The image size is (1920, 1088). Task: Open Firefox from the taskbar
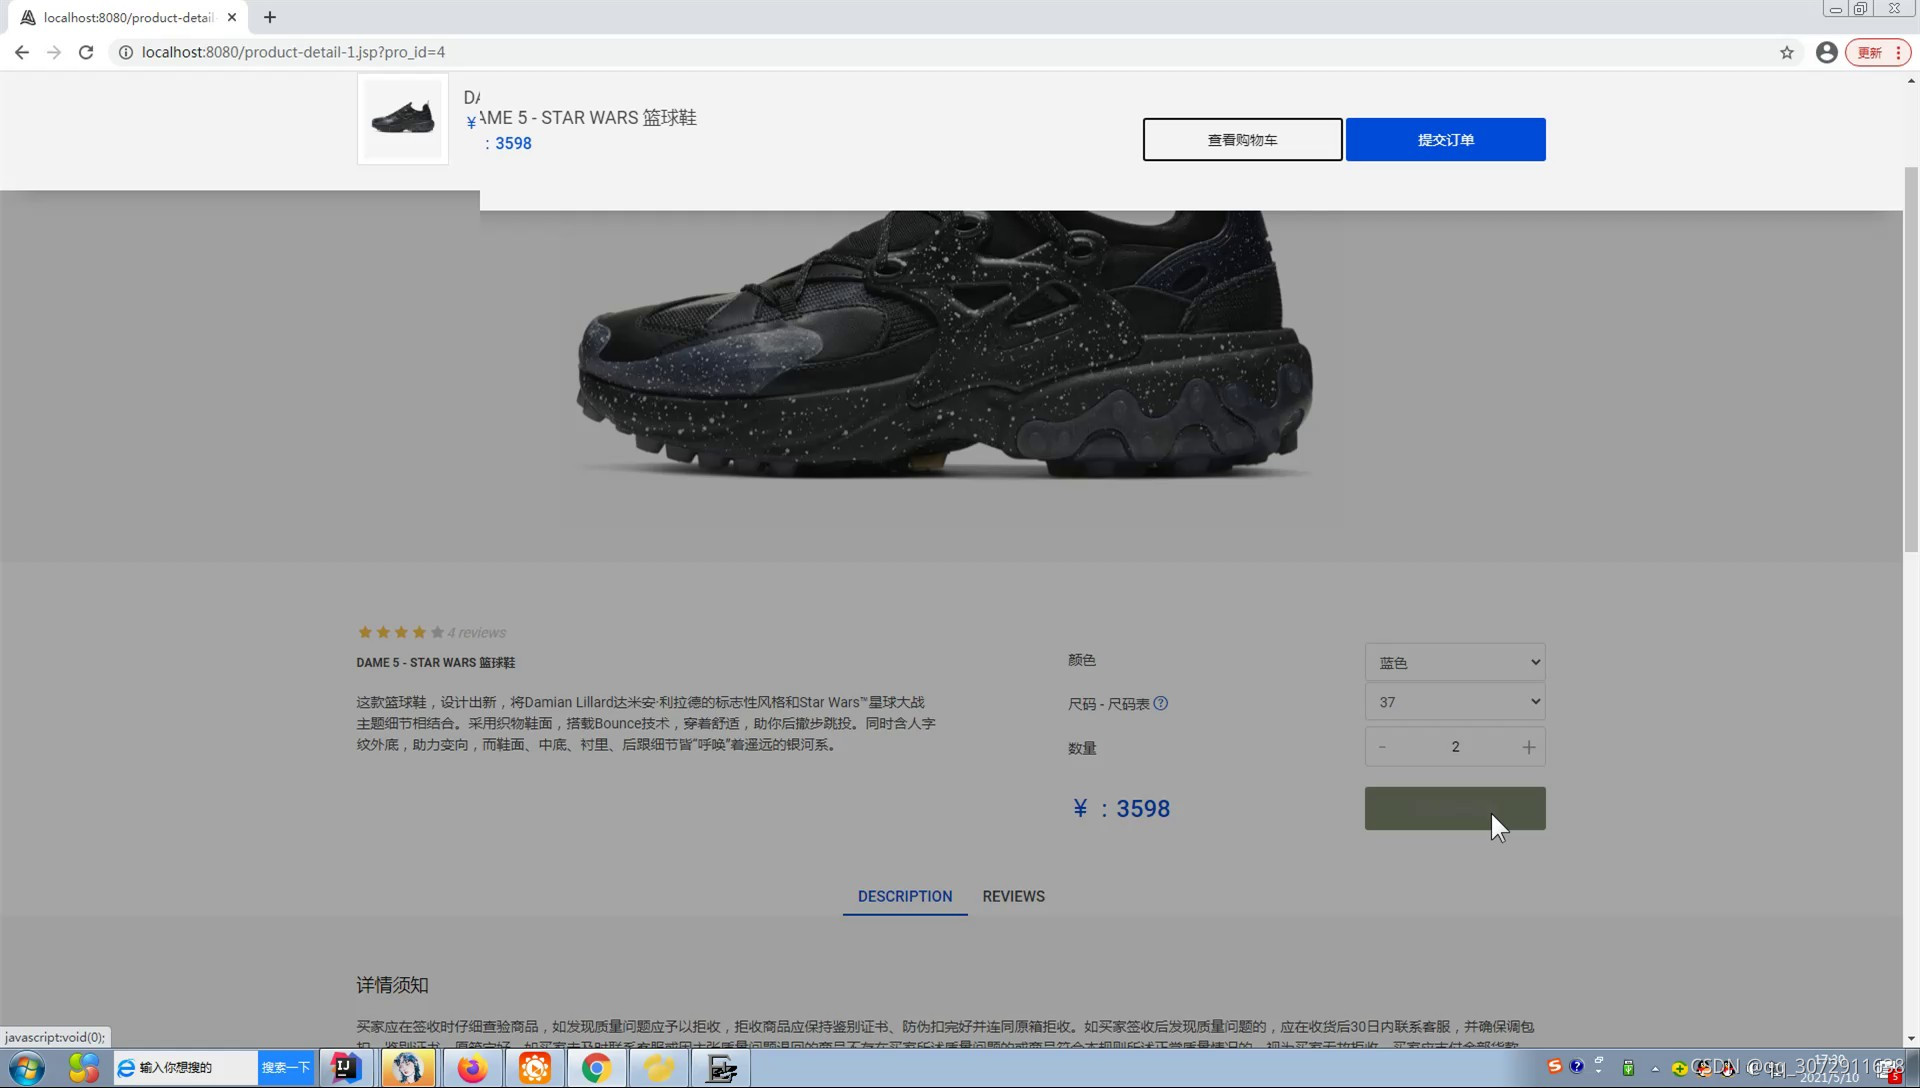tap(471, 1068)
